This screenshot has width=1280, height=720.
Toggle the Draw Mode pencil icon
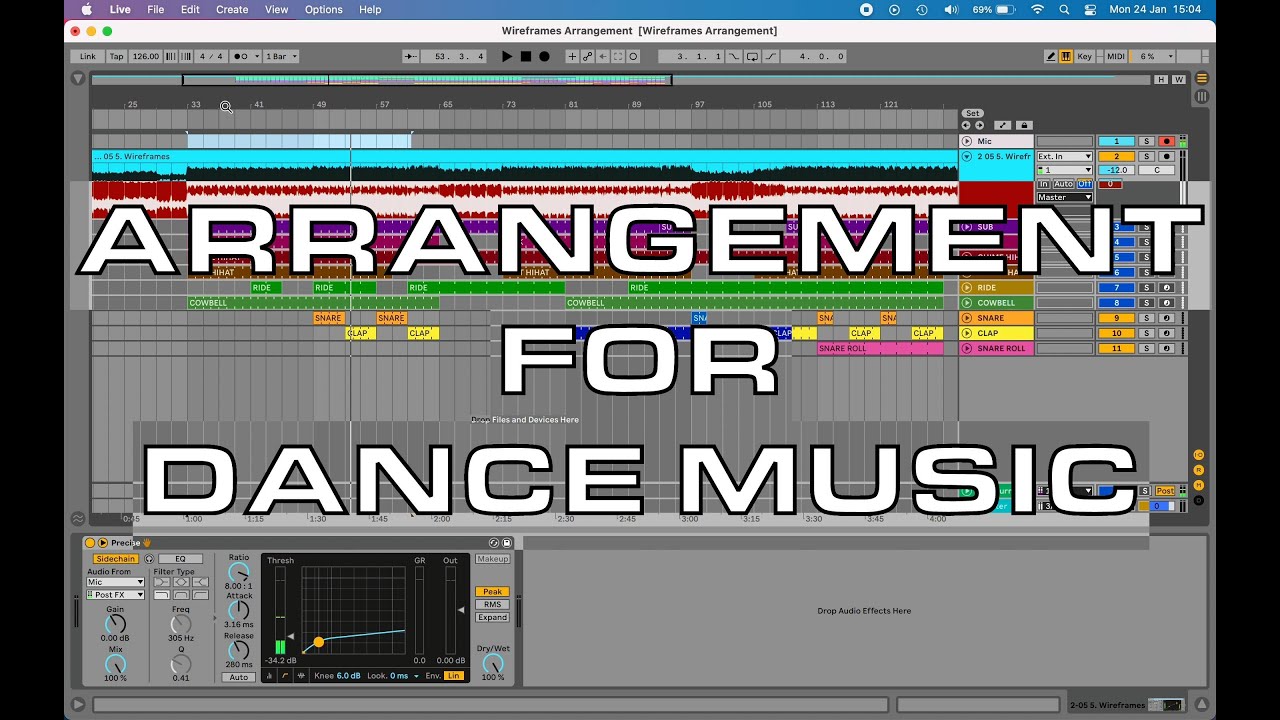(x=1051, y=57)
